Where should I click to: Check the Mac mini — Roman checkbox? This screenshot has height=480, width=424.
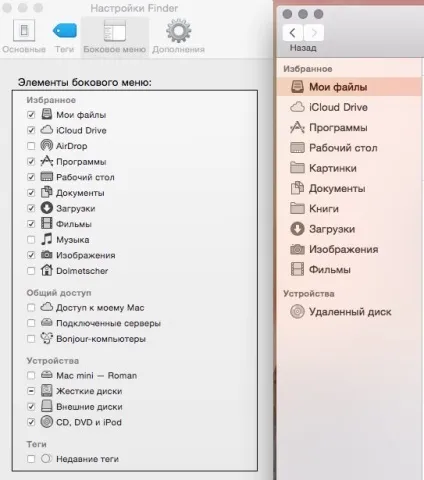(x=31, y=375)
